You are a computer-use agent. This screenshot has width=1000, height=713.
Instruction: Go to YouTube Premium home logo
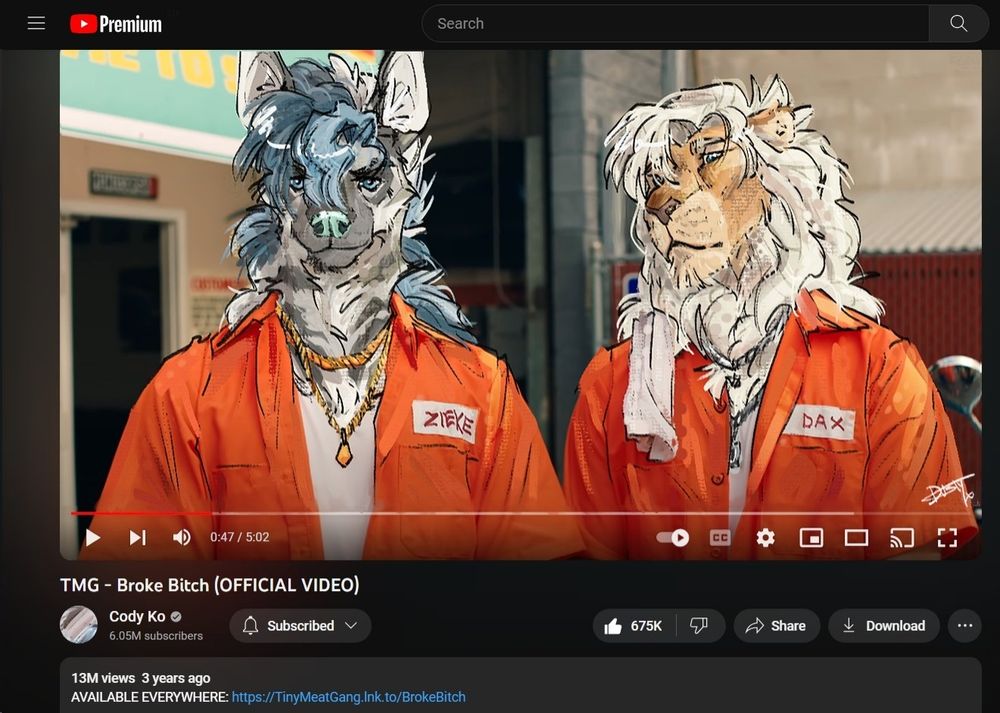tap(116, 24)
